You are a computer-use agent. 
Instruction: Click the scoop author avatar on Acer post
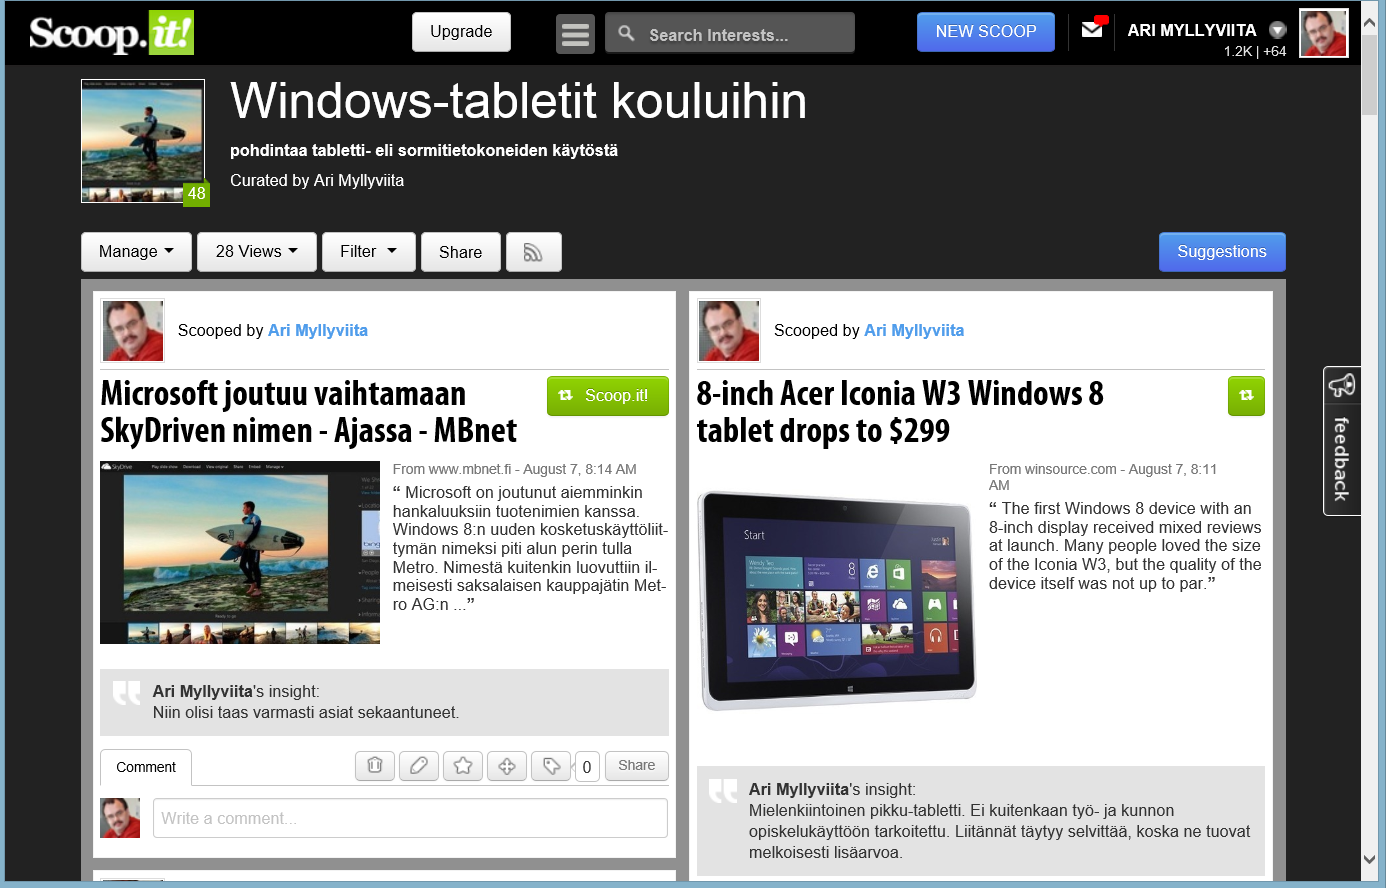pyautogui.click(x=729, y=331)
